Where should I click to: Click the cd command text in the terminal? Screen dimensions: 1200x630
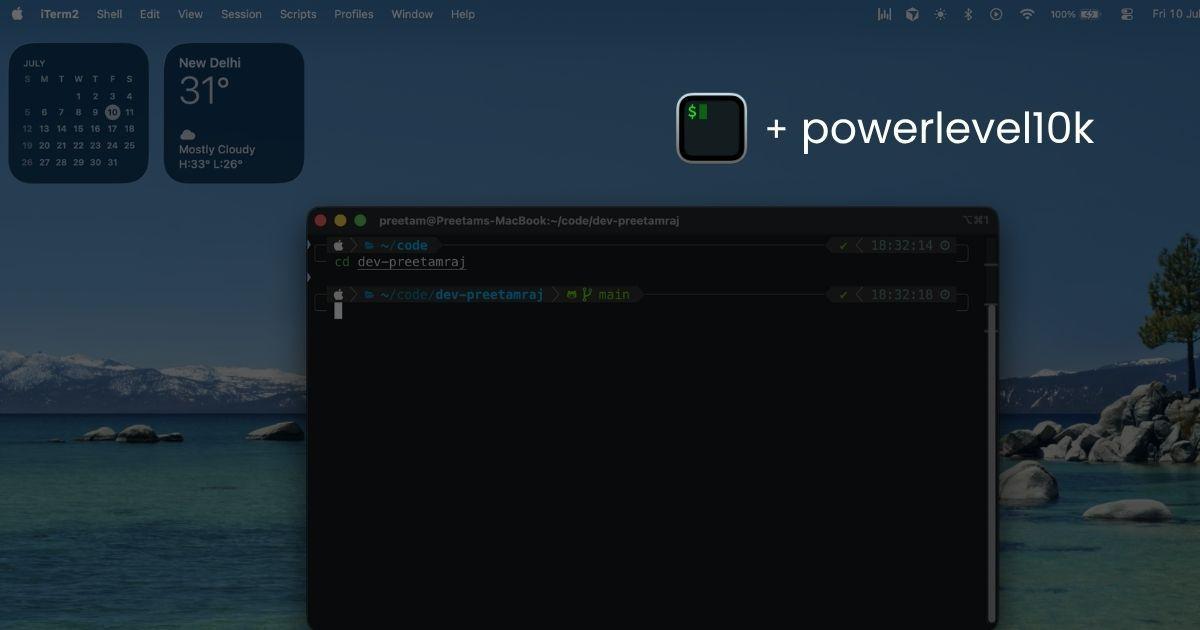[342, 262]
